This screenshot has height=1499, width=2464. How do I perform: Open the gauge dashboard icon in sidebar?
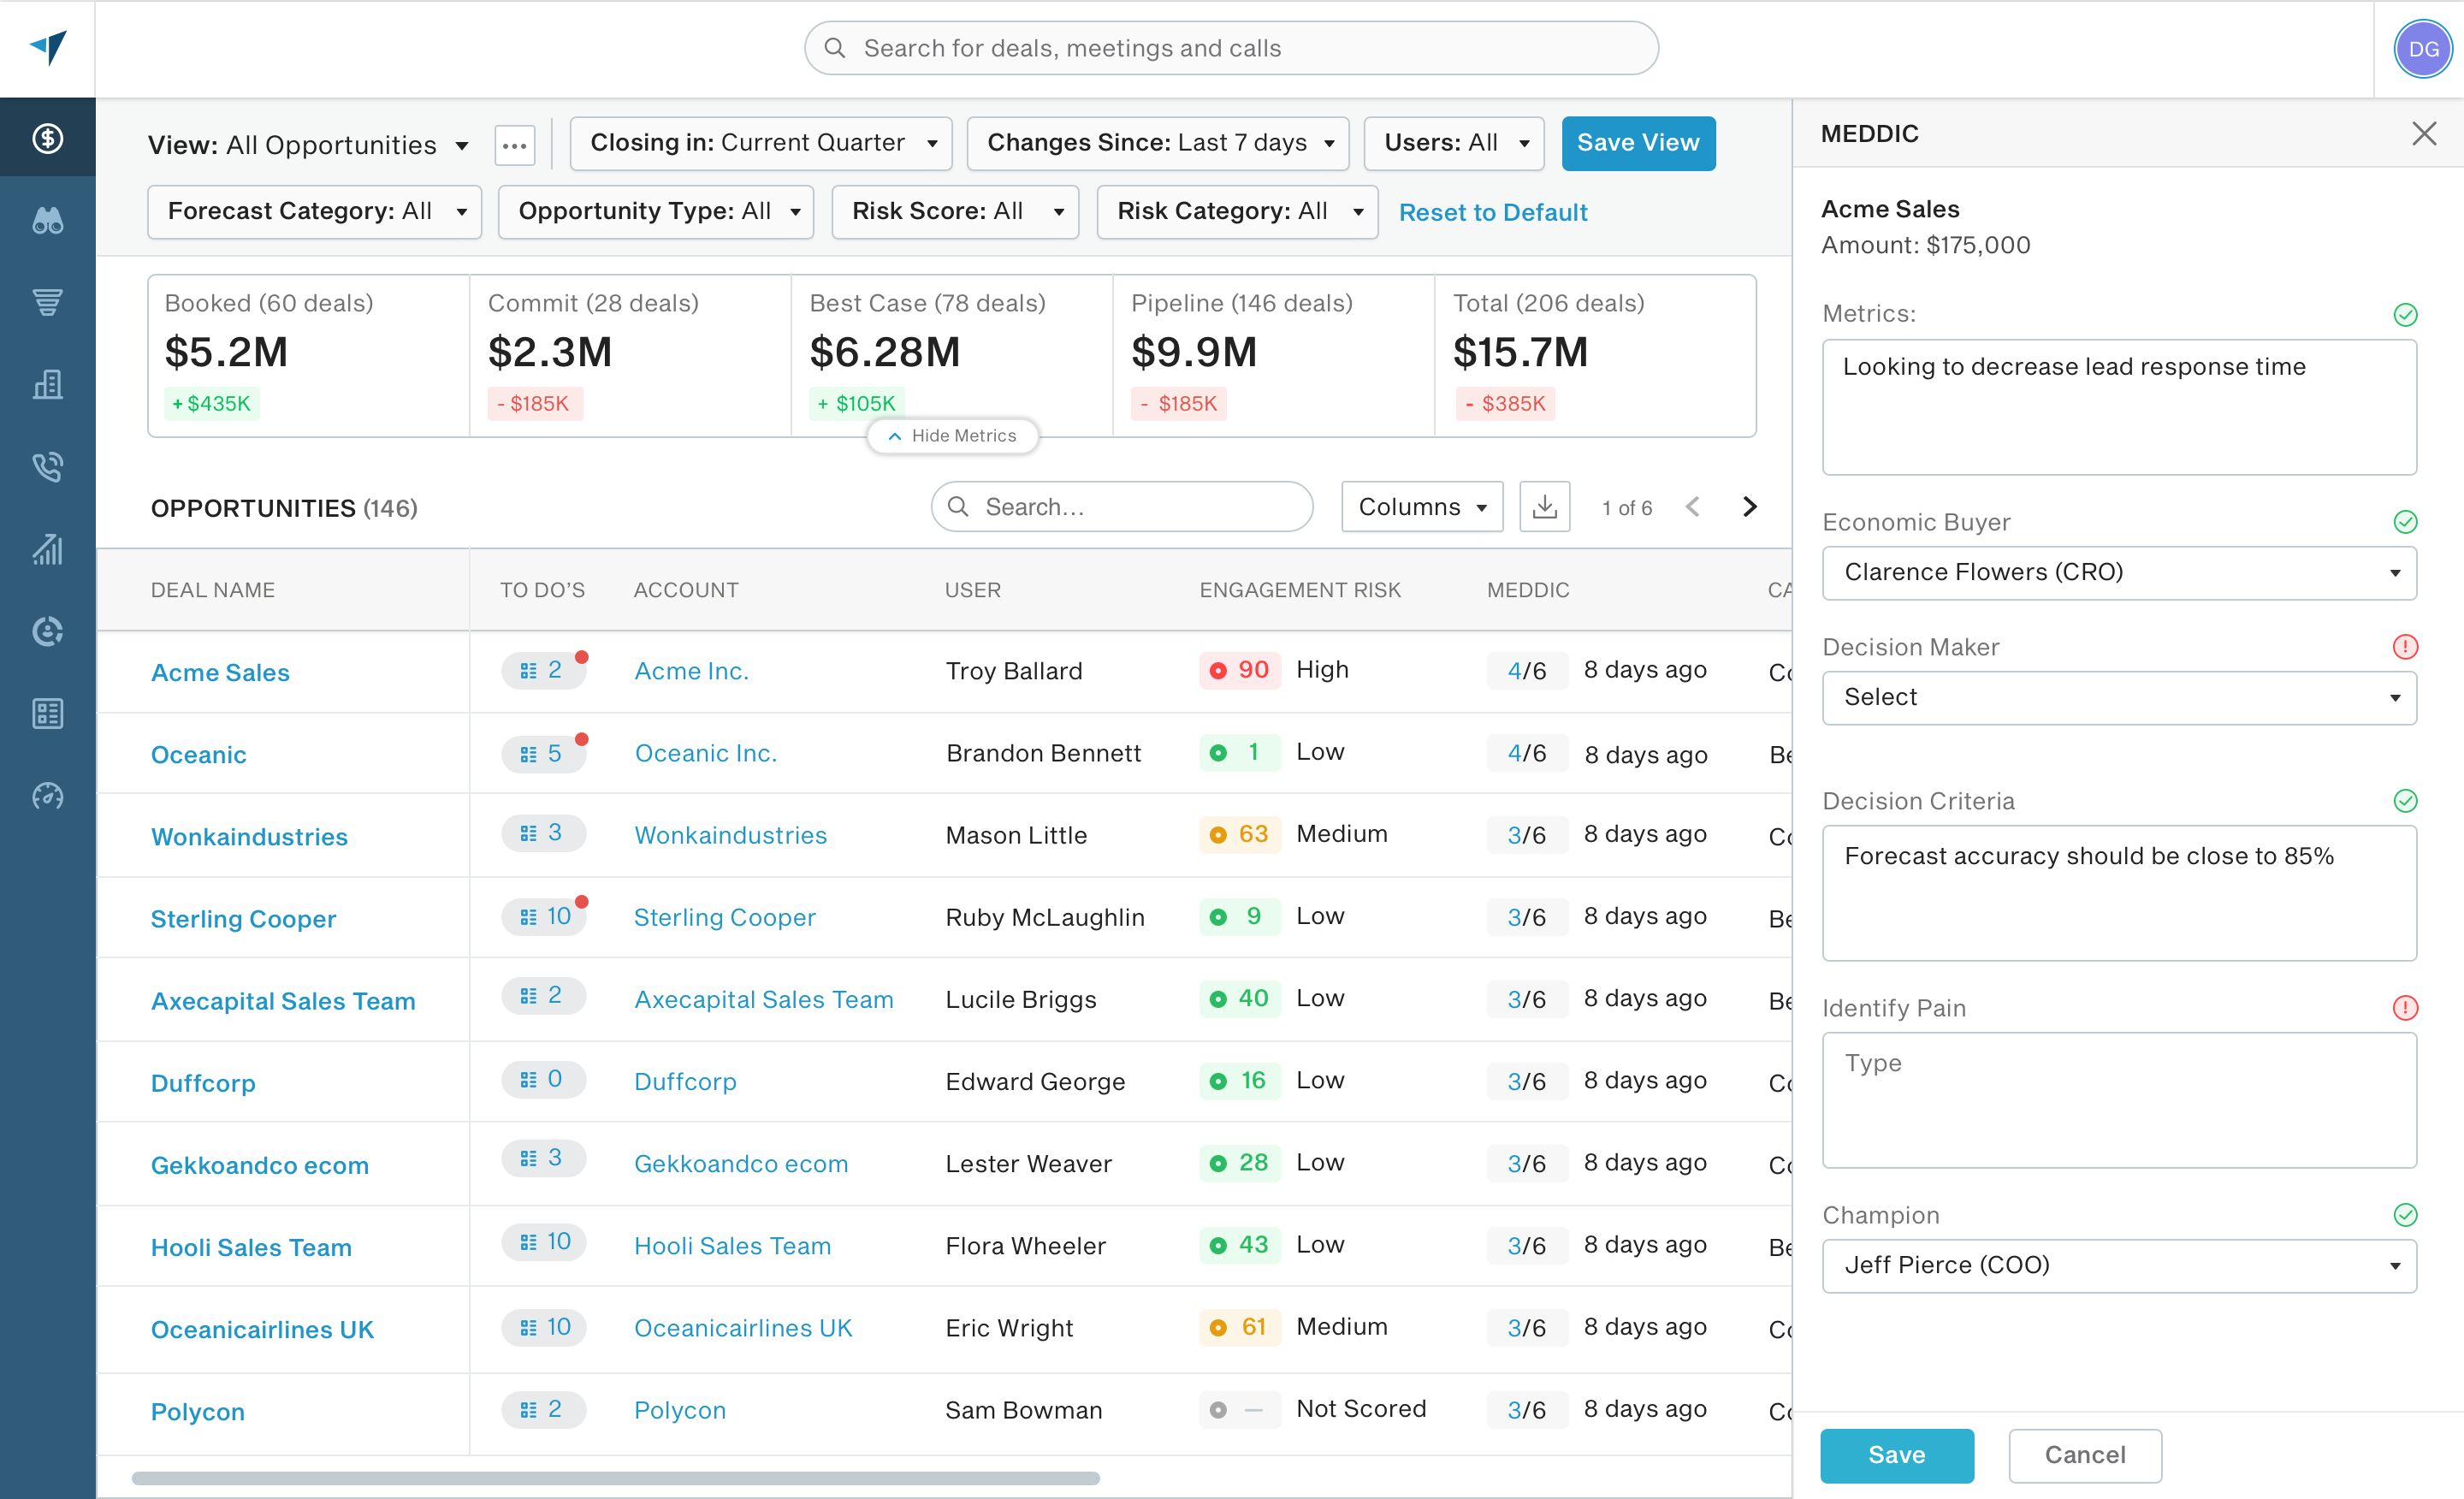pyautogui.click(x=47, y=796)
